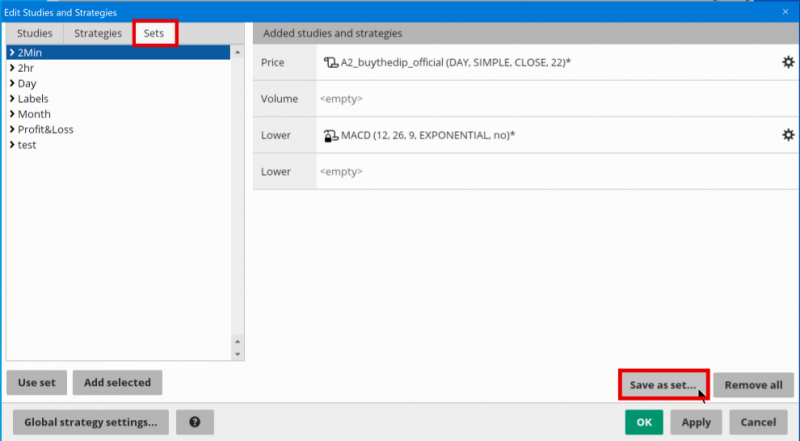Image resolution: width=800 pixels, height=441 pixels.
Task: Expand the 2hr set in list
Action: click(11, 67)
